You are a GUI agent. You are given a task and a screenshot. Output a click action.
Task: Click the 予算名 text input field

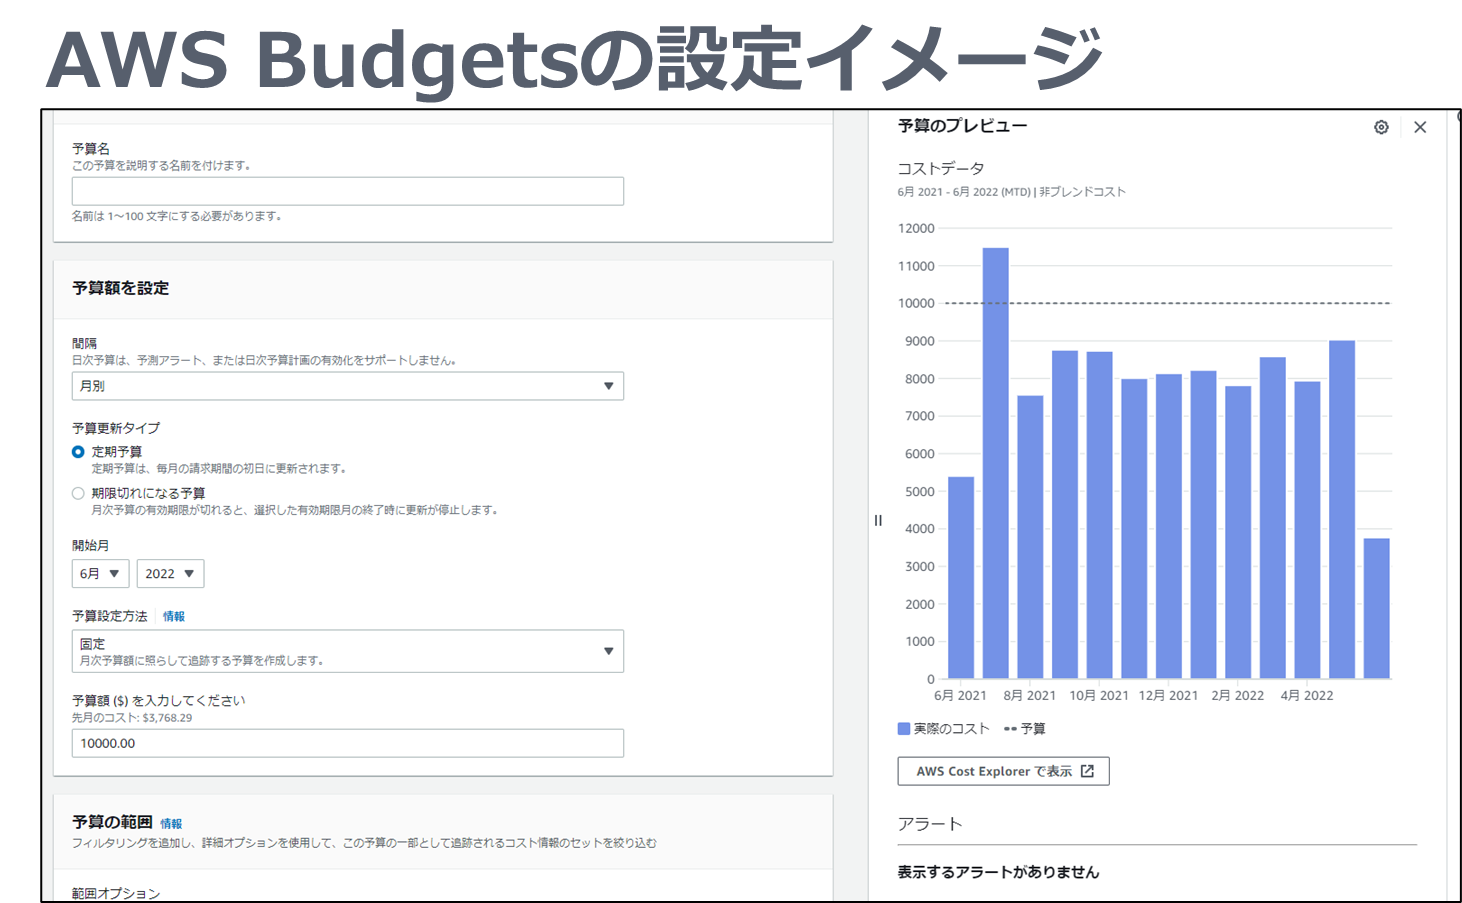click(348, 191)
